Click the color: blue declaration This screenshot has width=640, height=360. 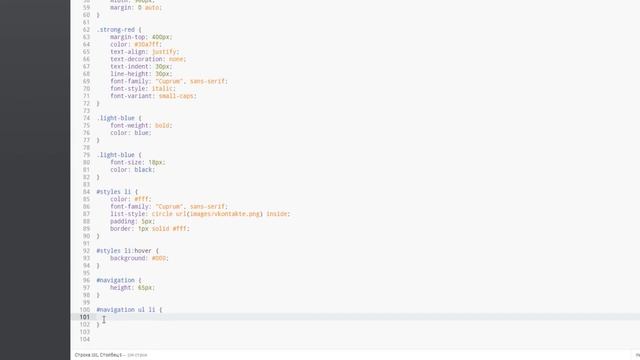tap(131, 133)
